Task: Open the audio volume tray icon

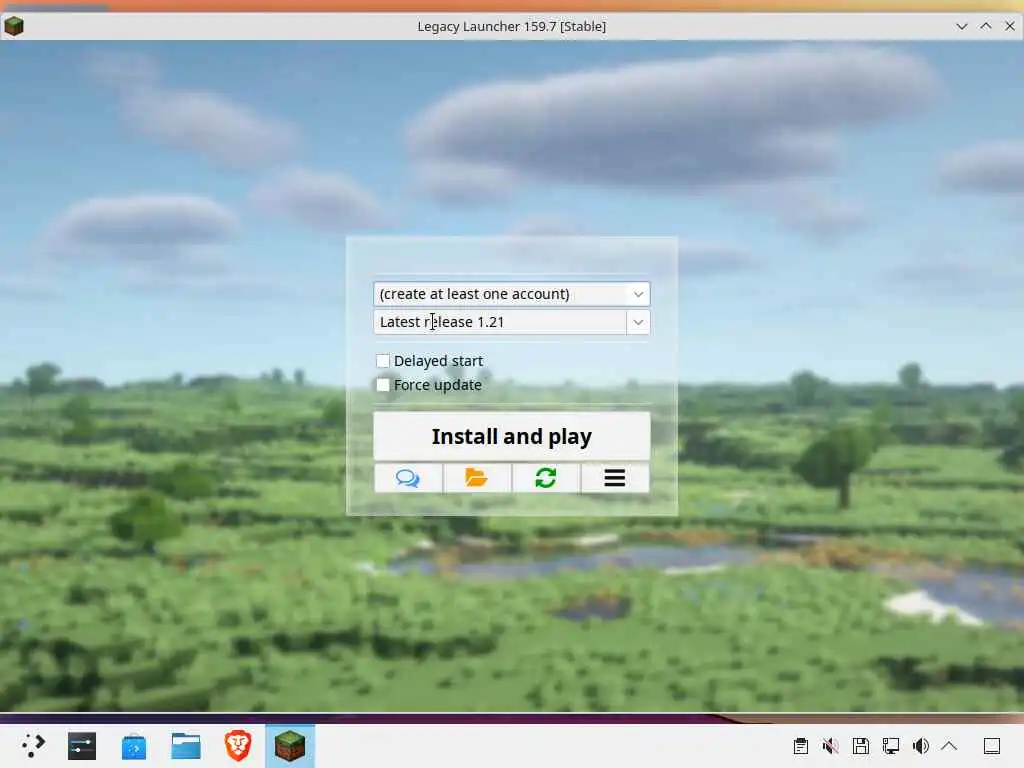Action: (x=921, y=746)
